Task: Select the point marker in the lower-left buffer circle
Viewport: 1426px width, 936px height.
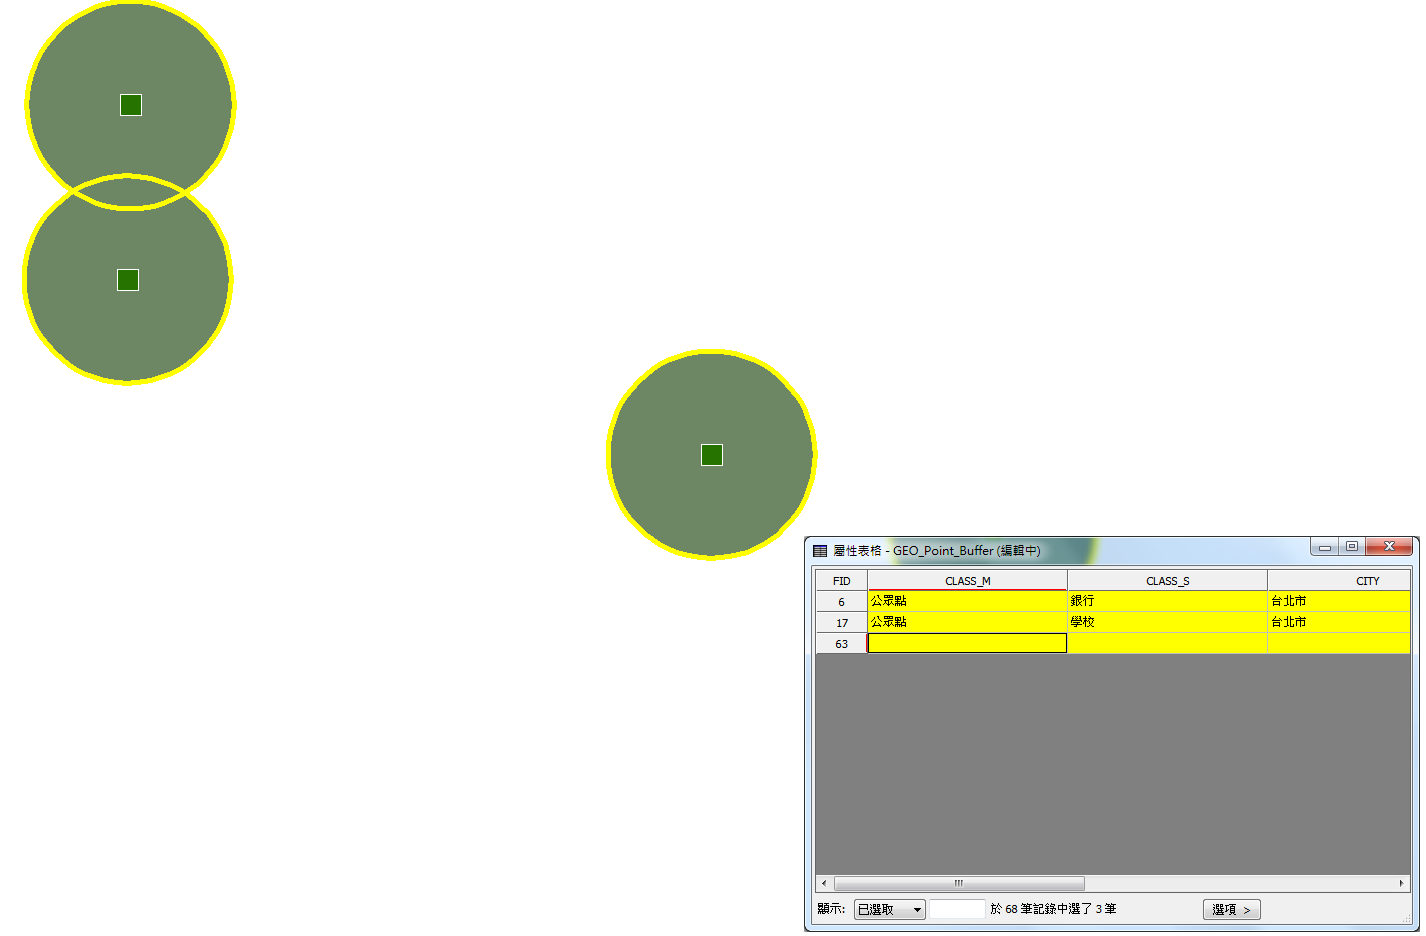Action: pyautogui.click(x=128, y=280)
